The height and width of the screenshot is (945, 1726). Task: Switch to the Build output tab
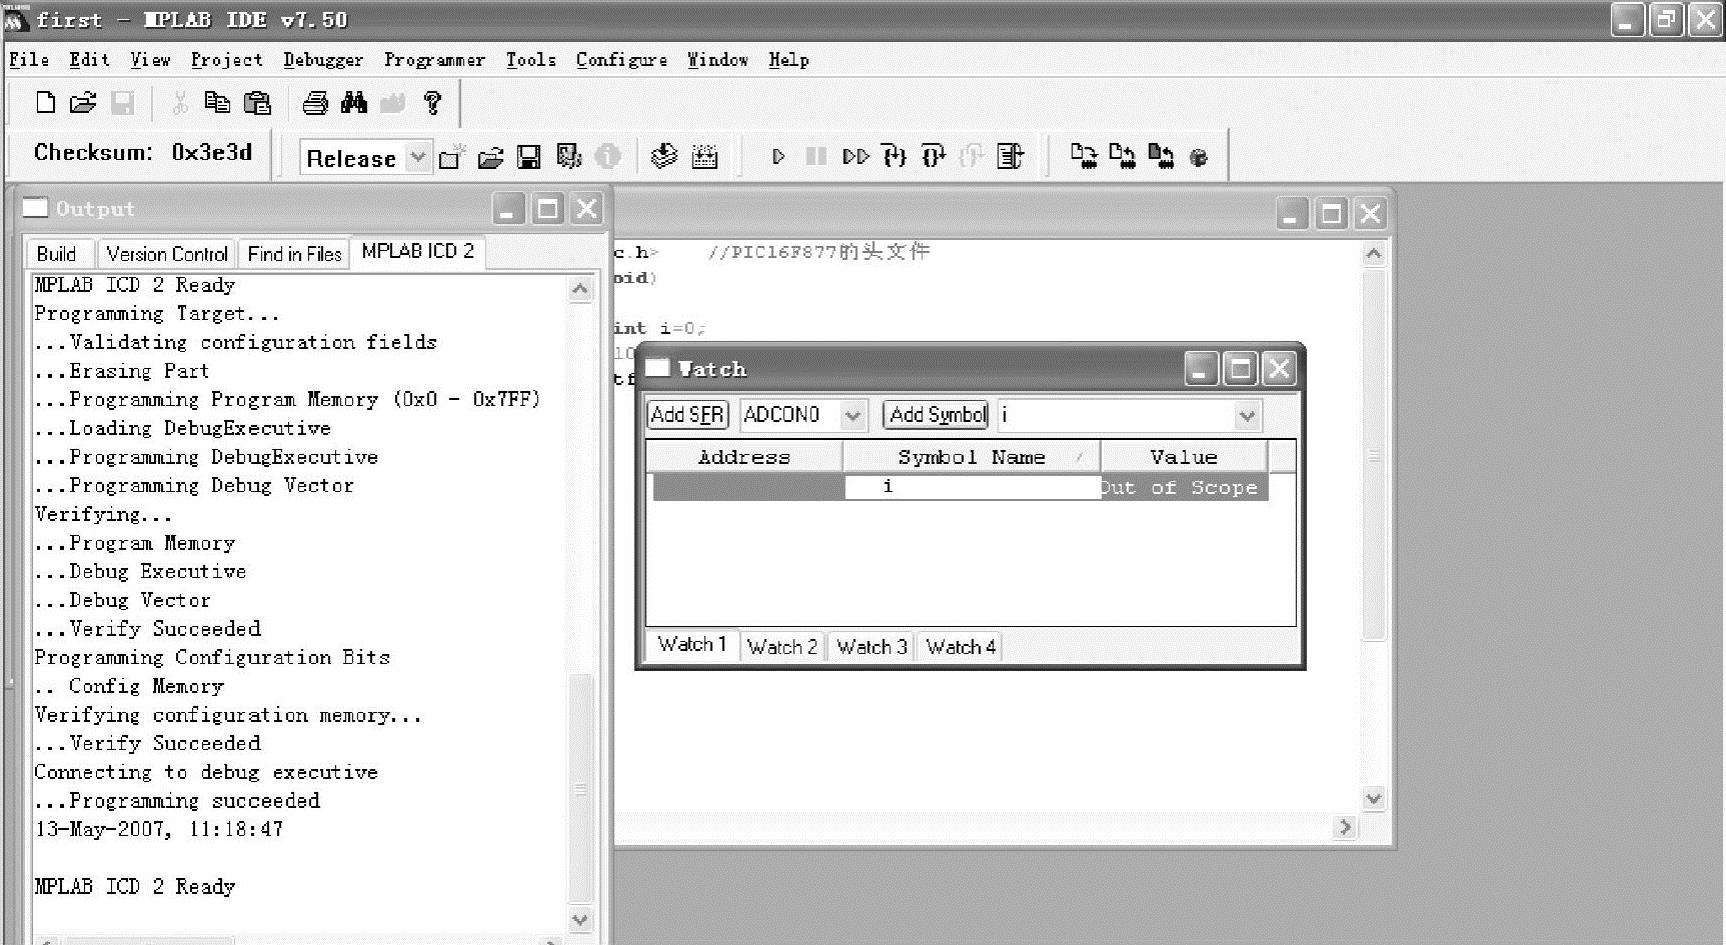(56, 254)
